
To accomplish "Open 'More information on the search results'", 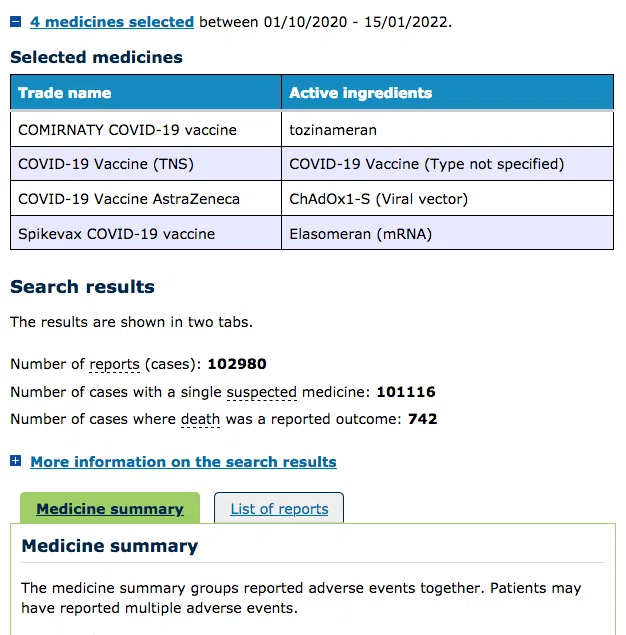I will click(183, 462).
